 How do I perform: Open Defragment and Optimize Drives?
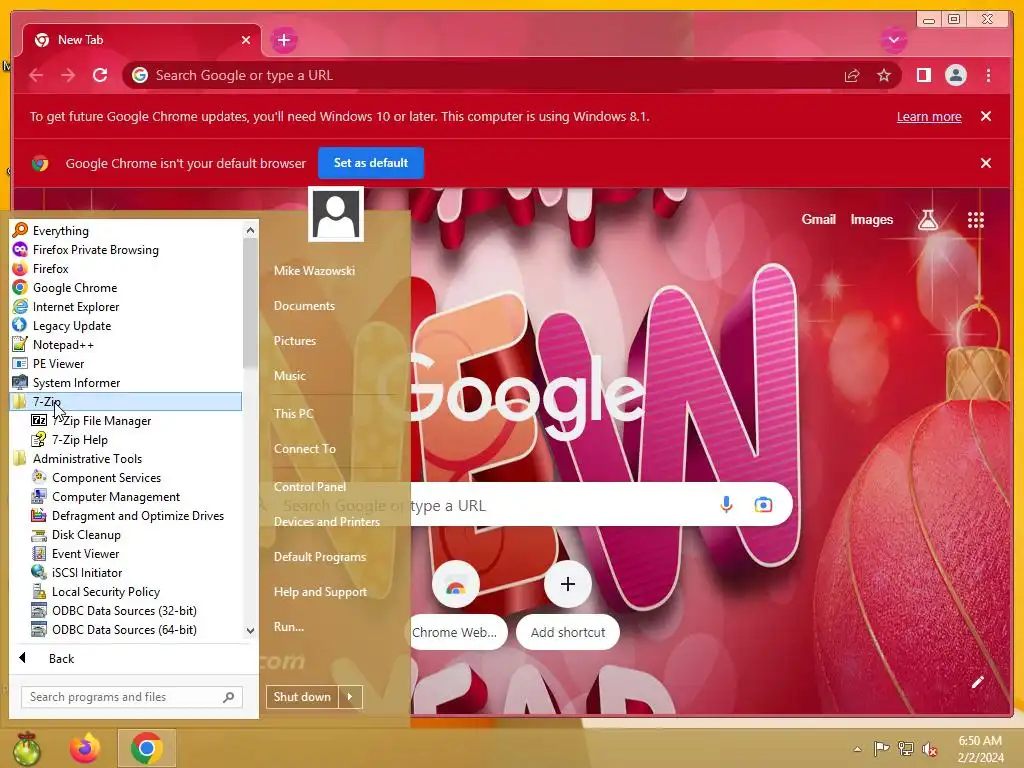[x=126, y=515]
